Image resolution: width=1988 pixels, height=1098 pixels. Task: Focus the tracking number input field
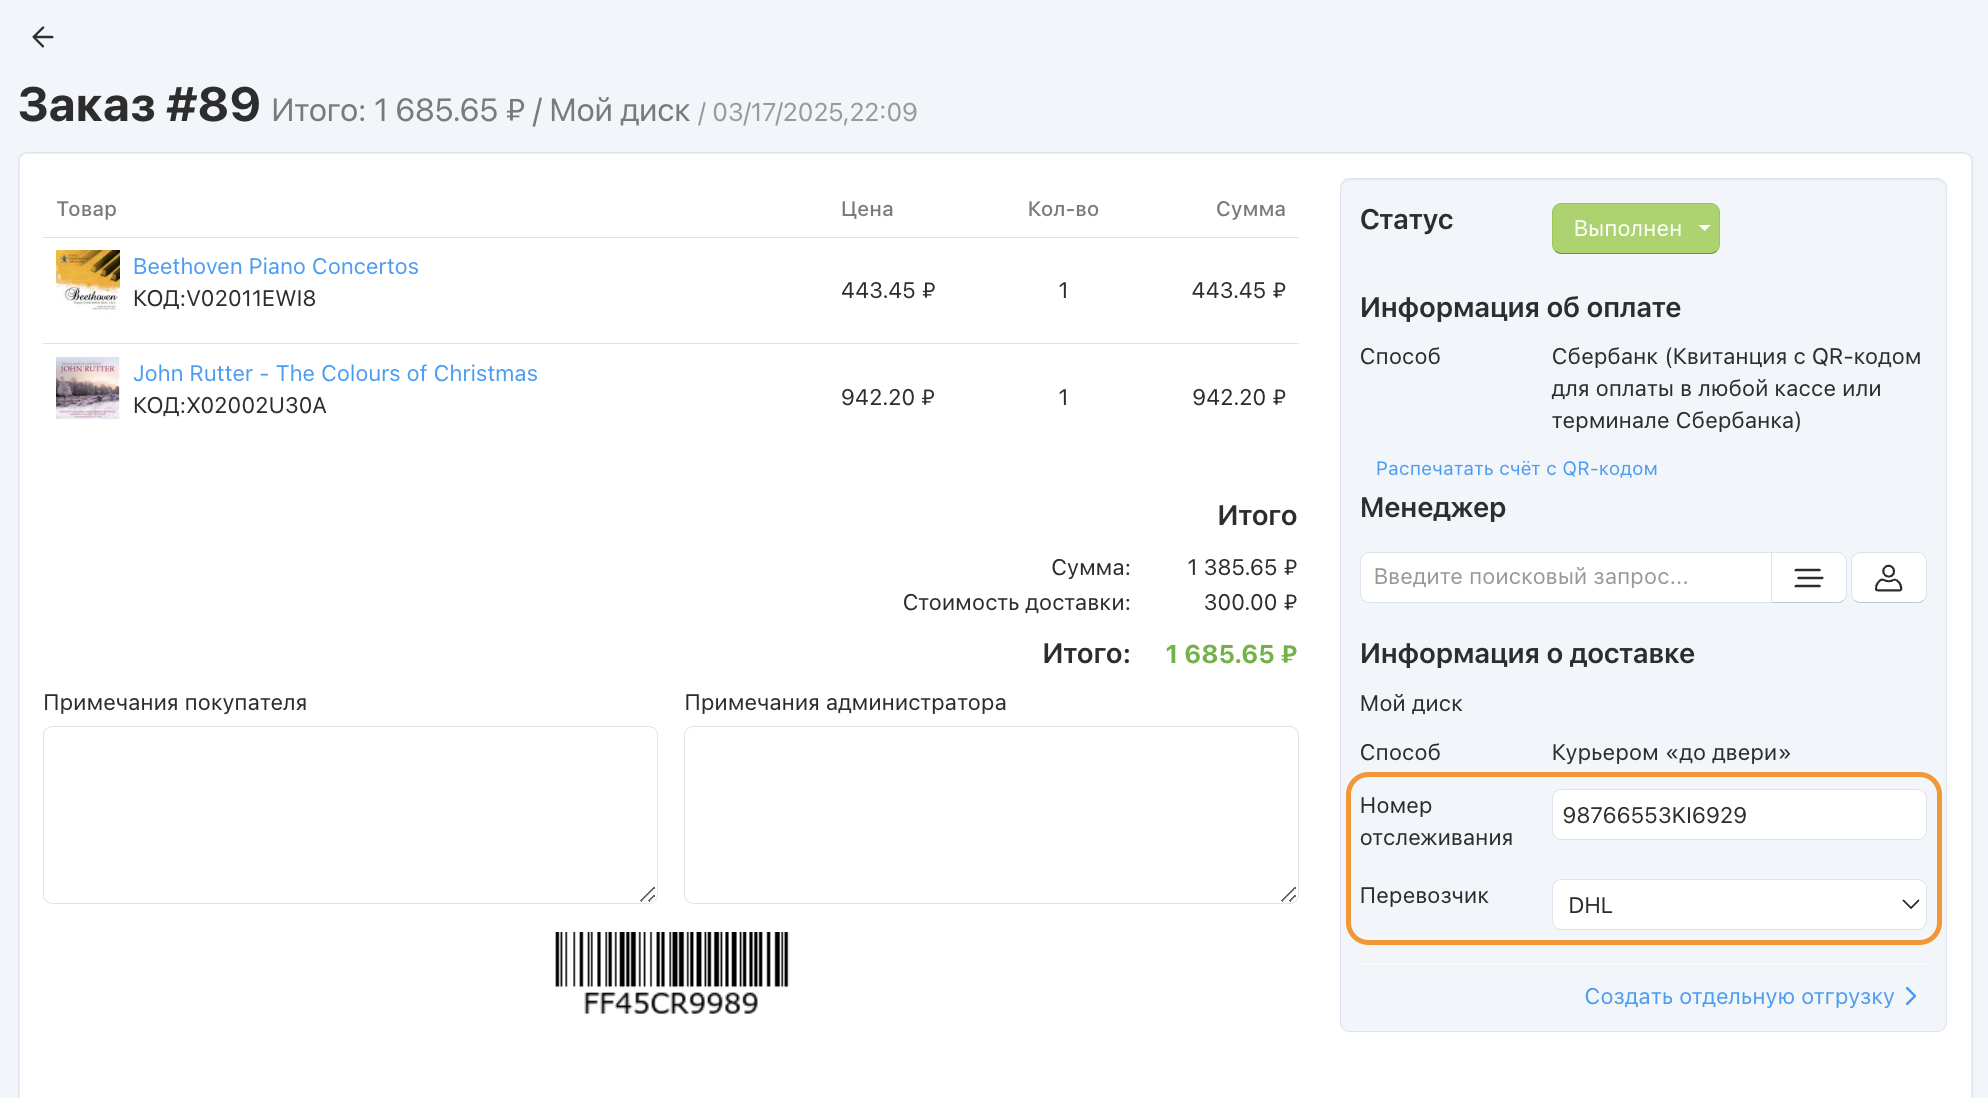pyautogui.click(x=1738, y=815)
